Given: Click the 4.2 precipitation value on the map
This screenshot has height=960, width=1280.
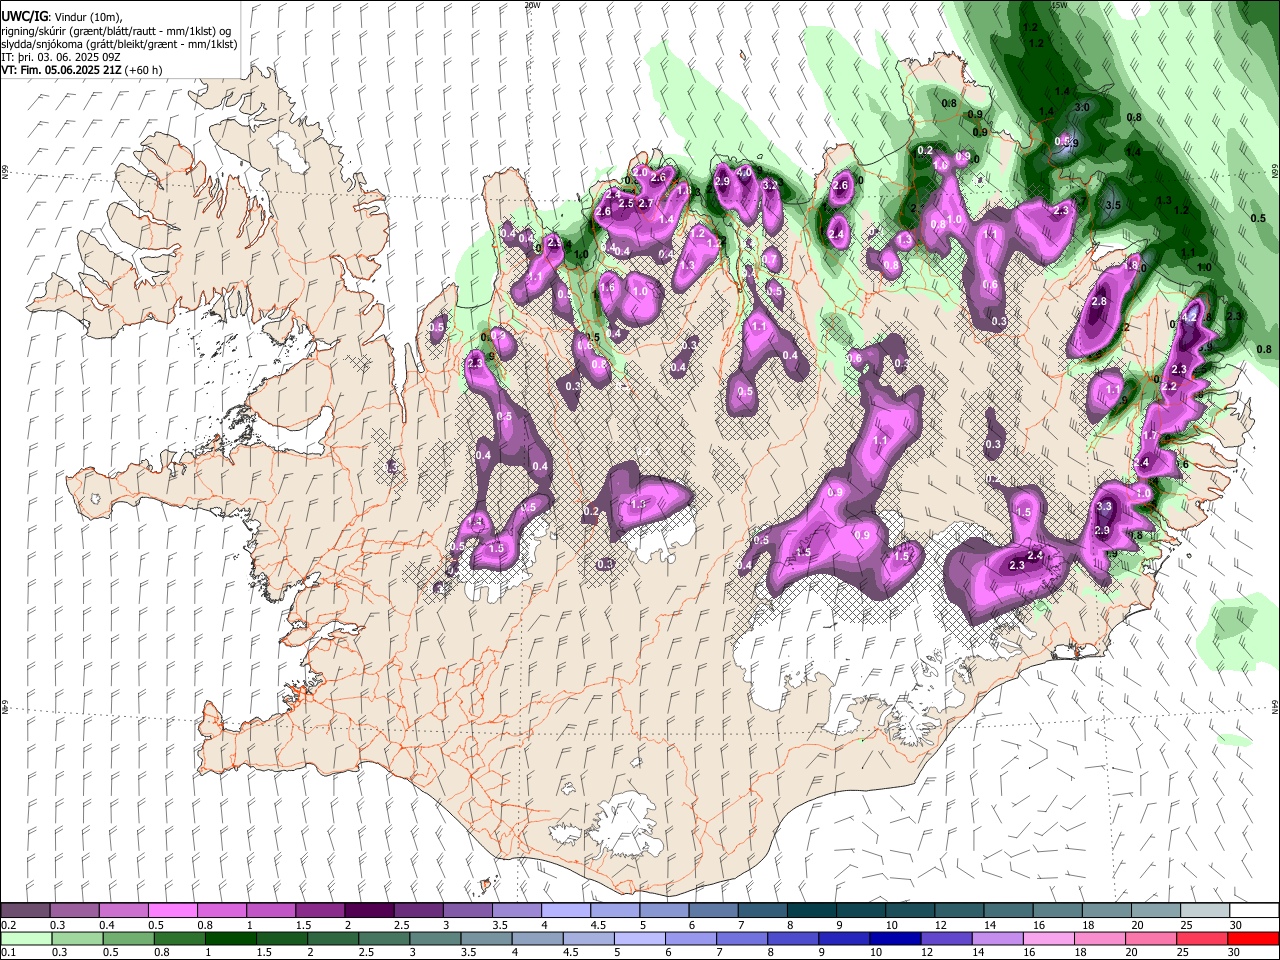Looking at the screenshot, I should point(1190,316).
